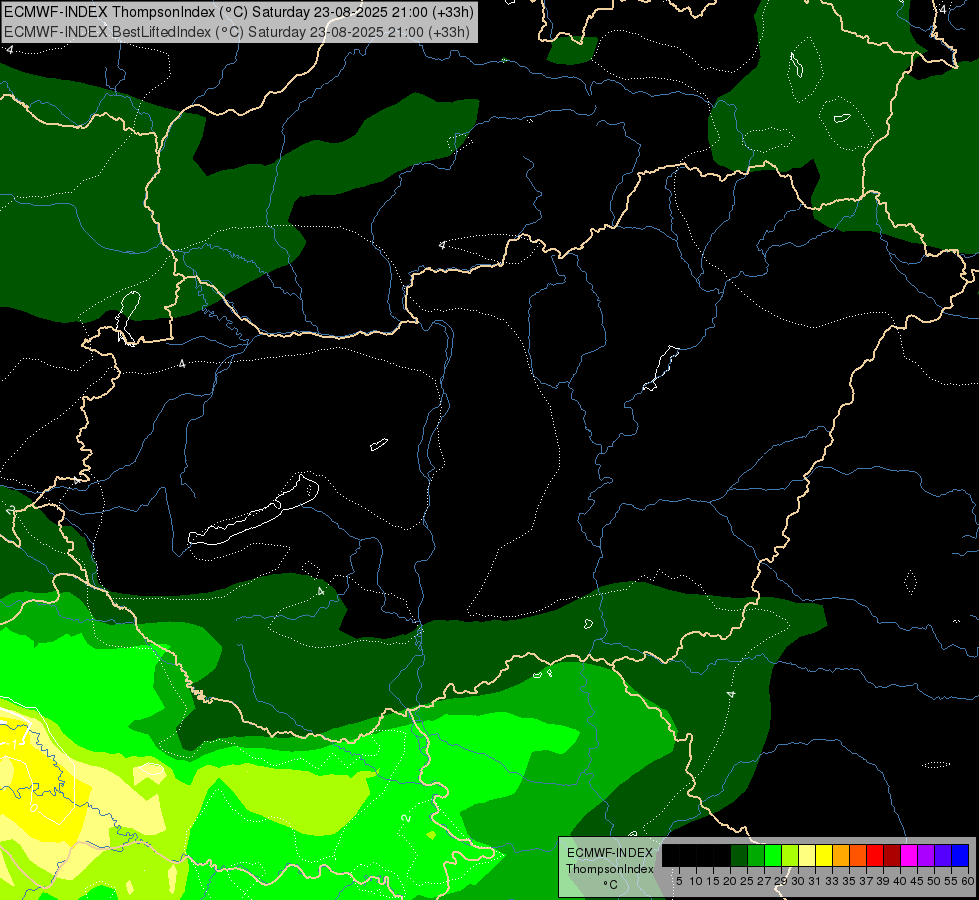Click the legend tick value '20'
Screen dimensions: 979x900
coord(731,881)
